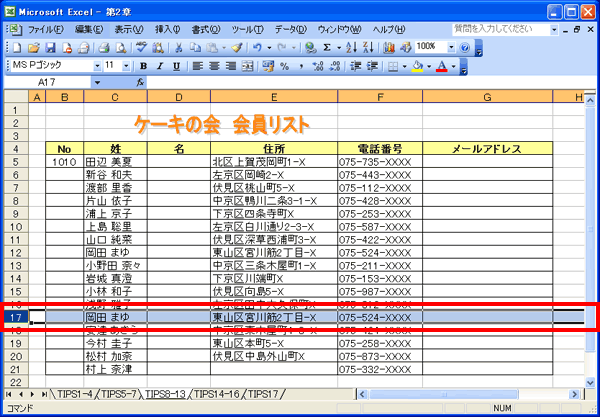
Task: Decrease the indent
Action: (x=356, y=67)
